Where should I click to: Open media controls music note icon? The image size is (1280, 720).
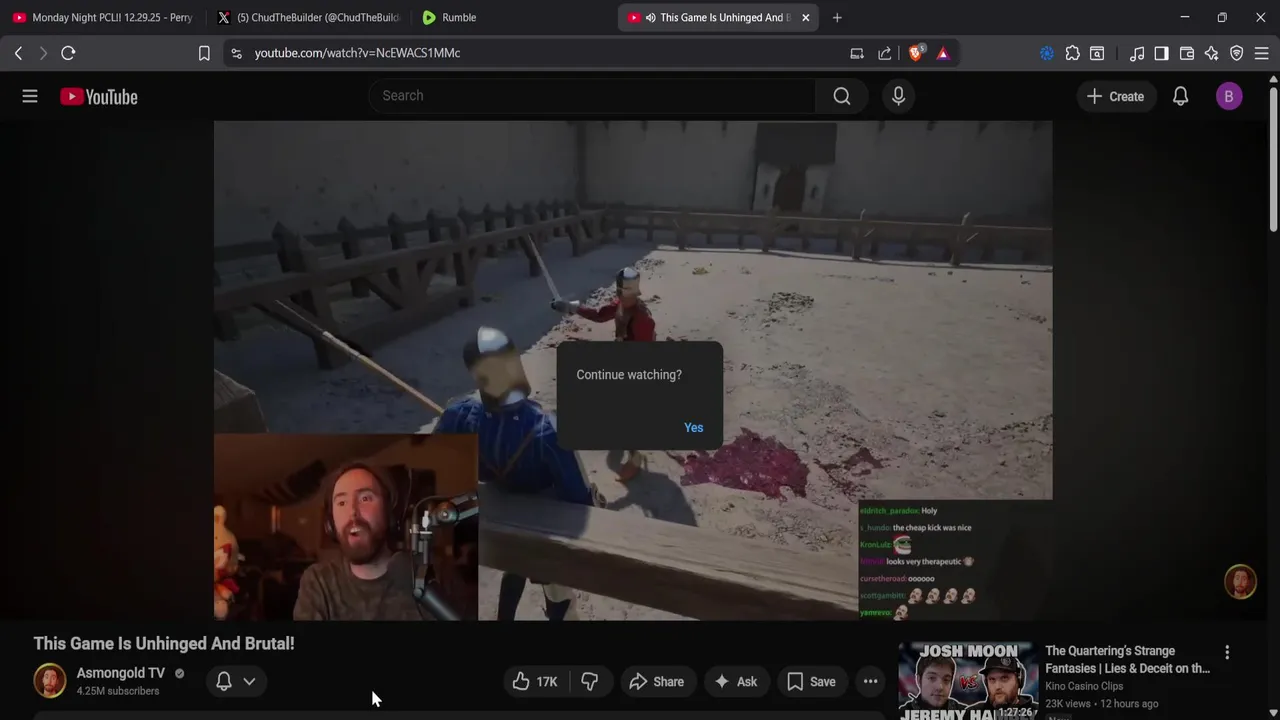[x=1137, y=53]
